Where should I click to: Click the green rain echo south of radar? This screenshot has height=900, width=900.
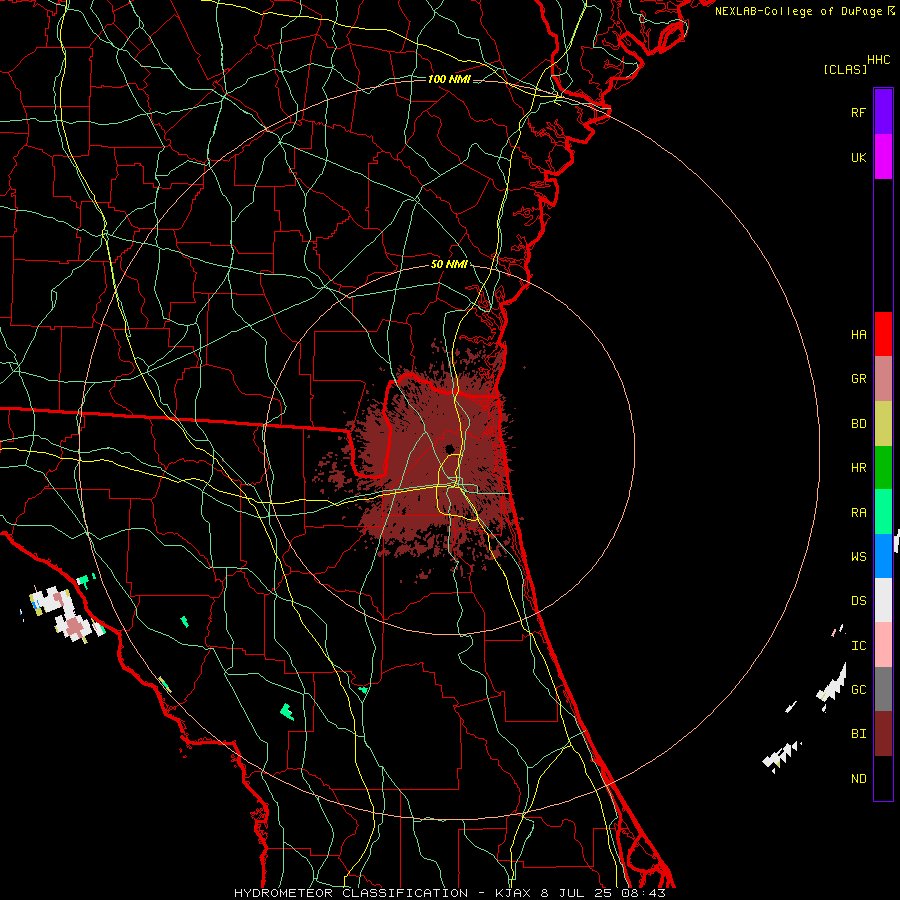[287, 712]
